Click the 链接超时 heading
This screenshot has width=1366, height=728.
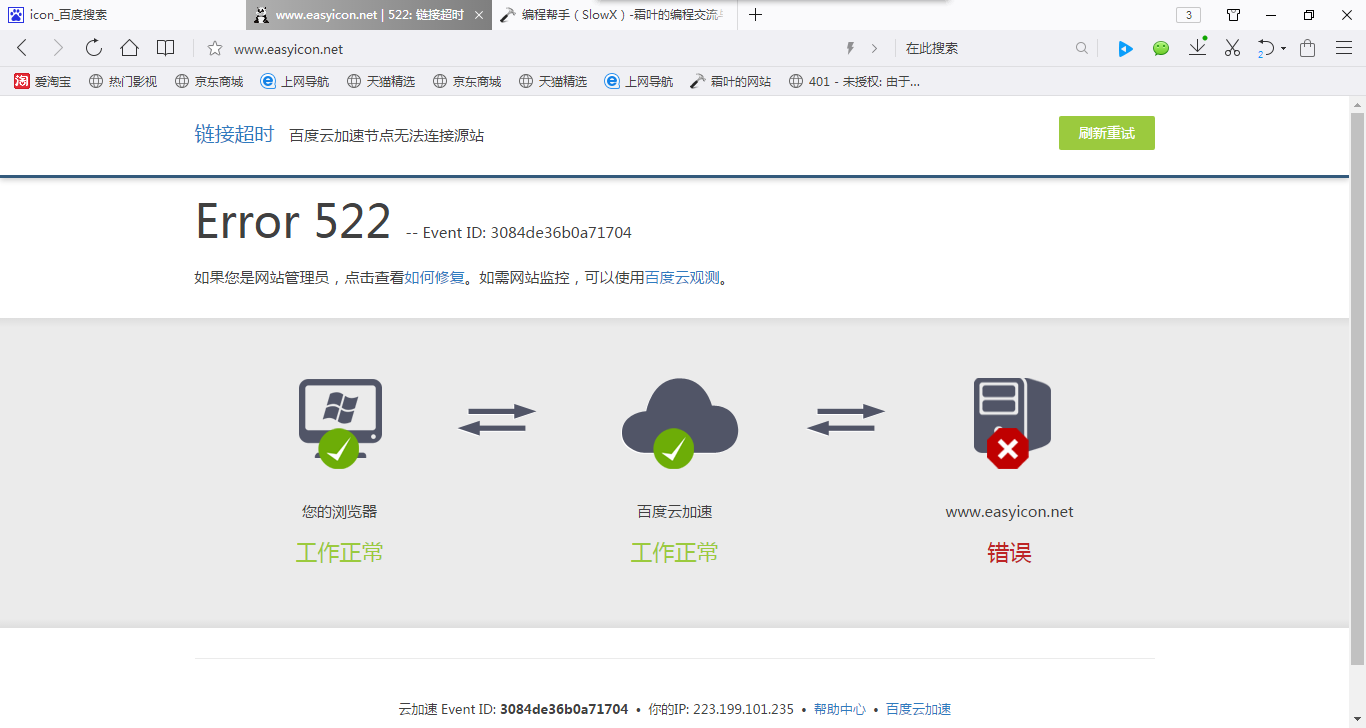[234, 134]
